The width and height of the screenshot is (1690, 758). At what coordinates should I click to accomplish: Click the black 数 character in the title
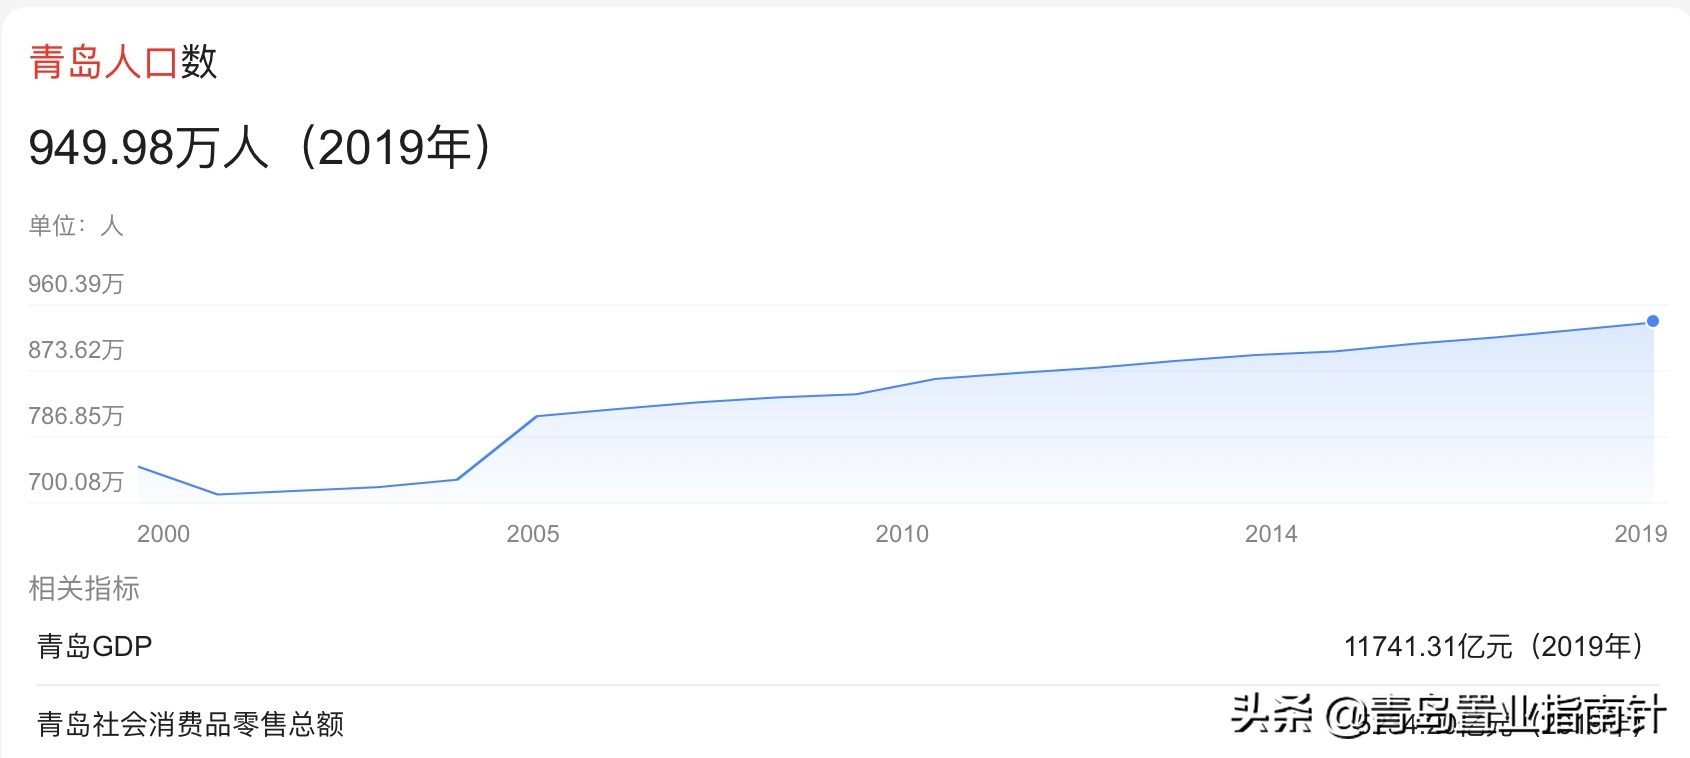199,62
